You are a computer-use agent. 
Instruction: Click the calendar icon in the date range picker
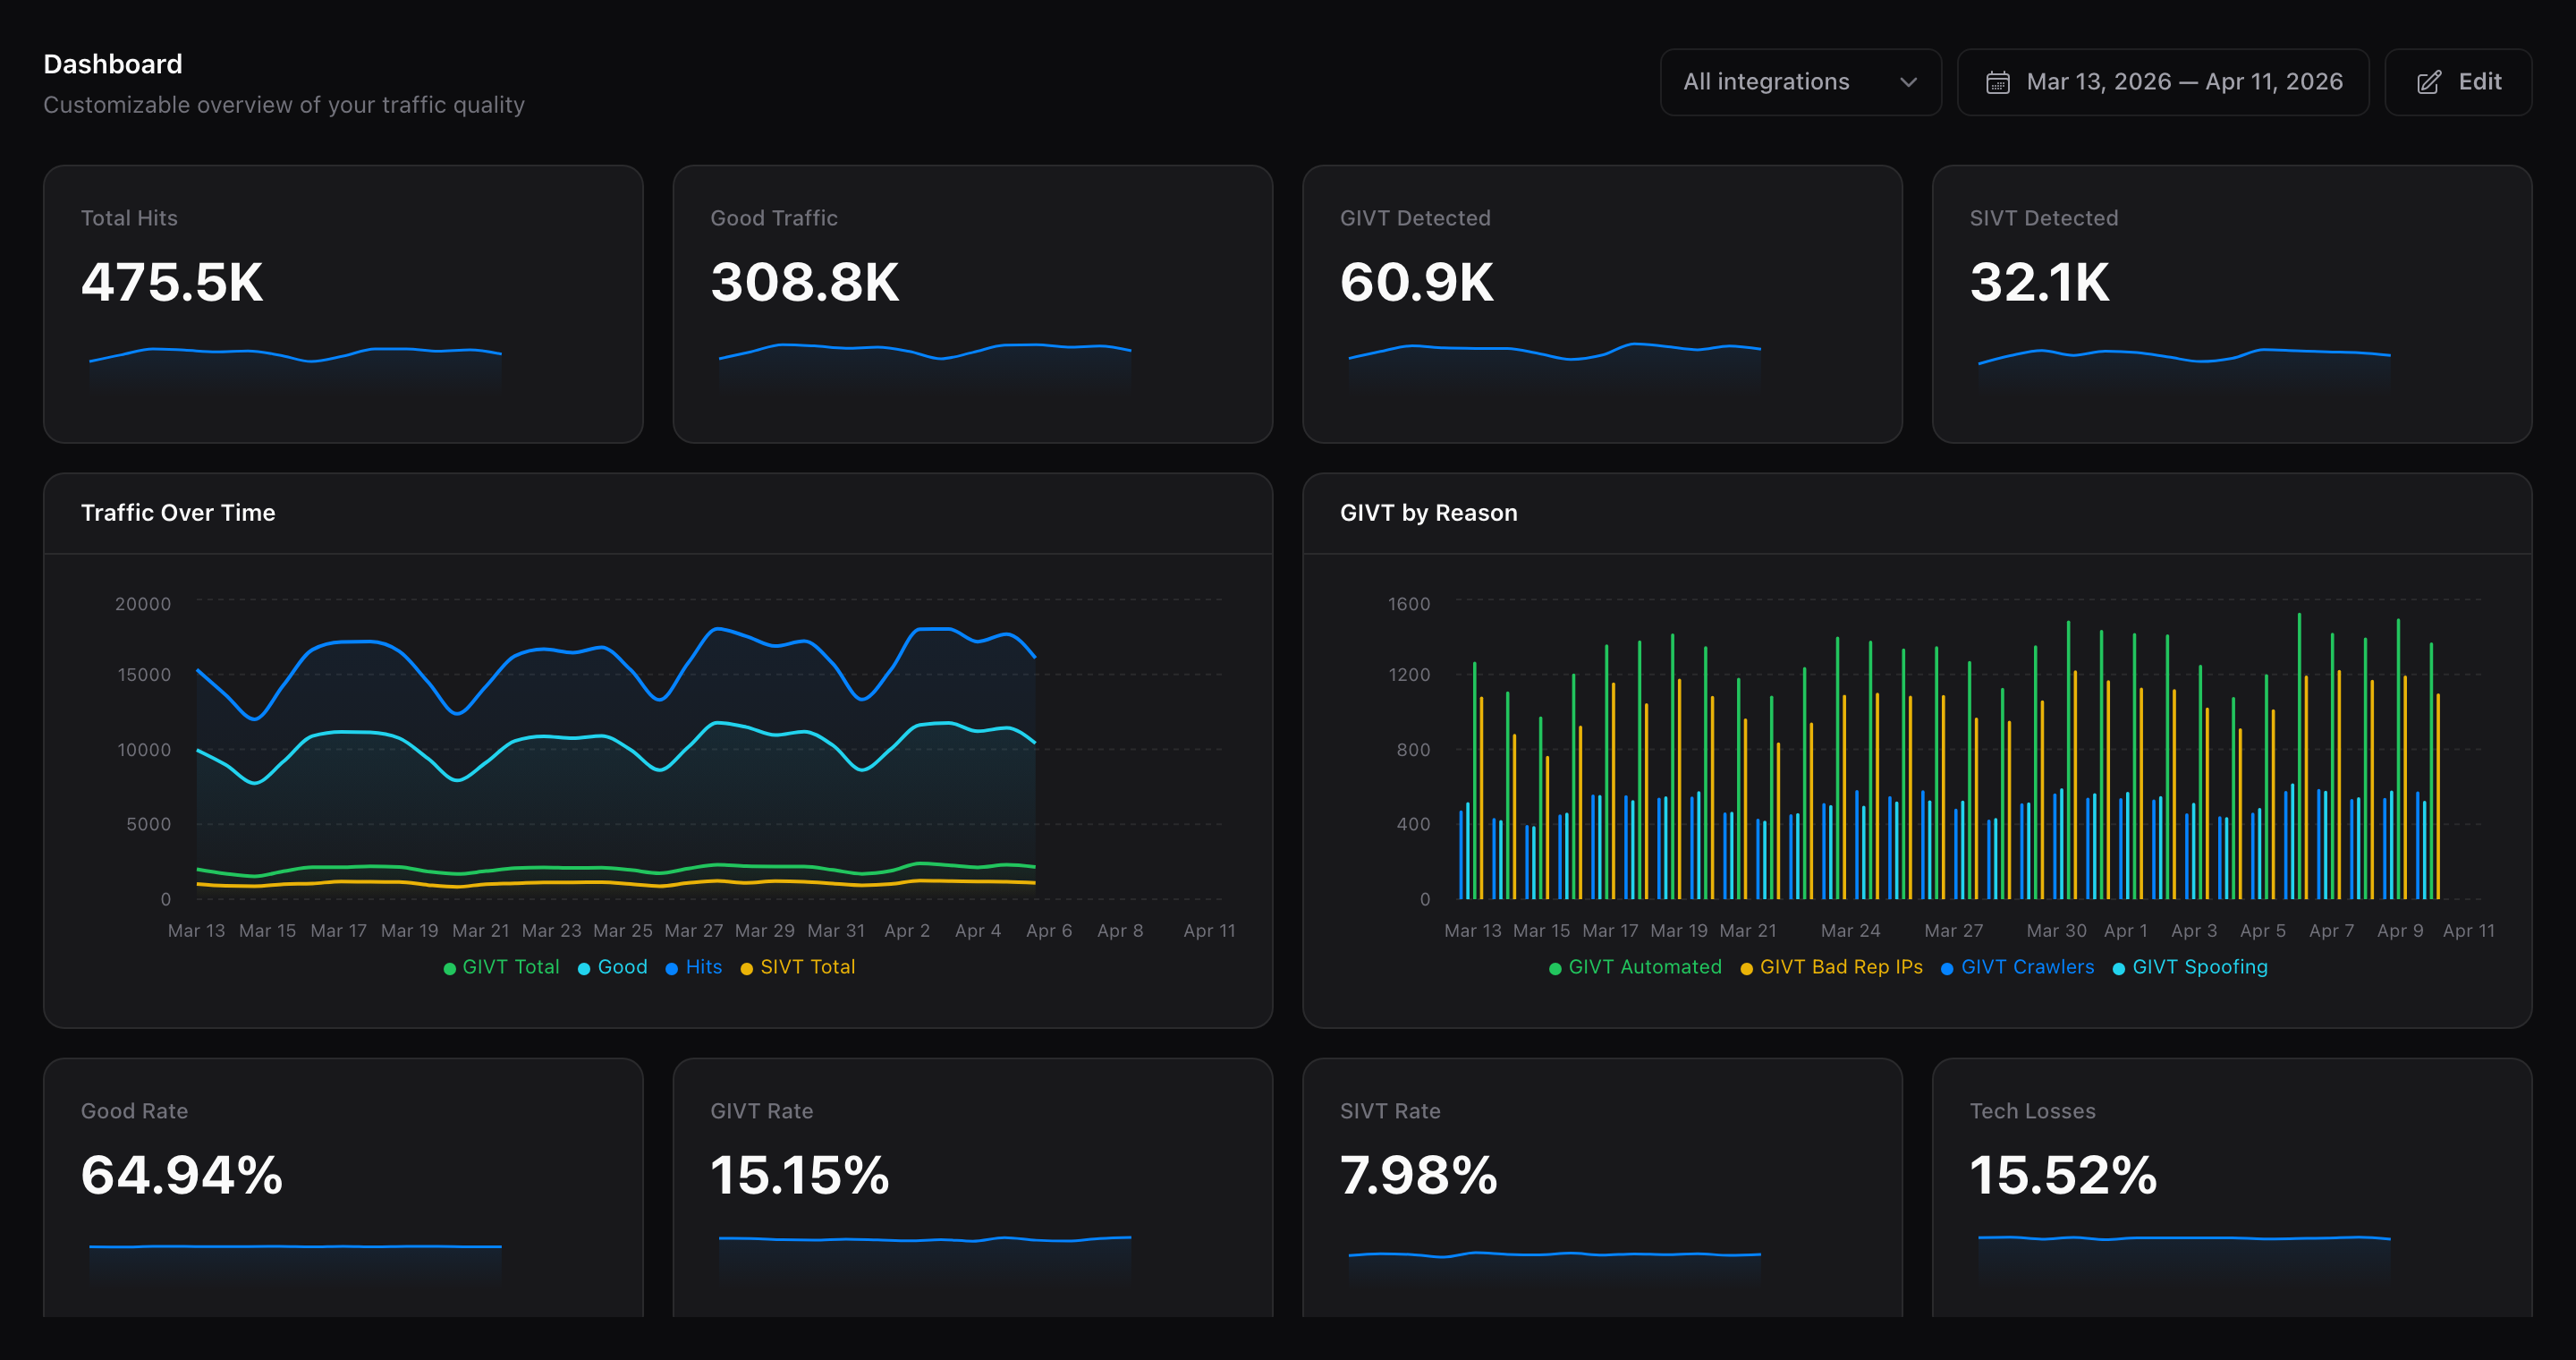click(1998, 82)
